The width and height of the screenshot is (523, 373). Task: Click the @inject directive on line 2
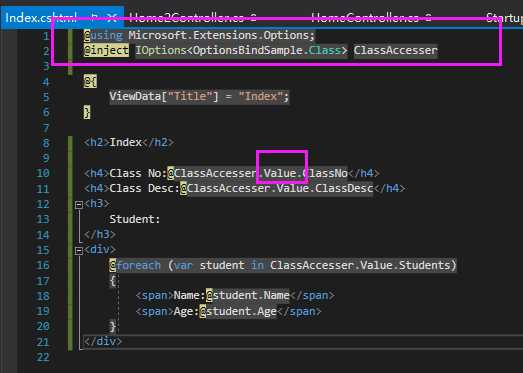(x=106, y=50)
